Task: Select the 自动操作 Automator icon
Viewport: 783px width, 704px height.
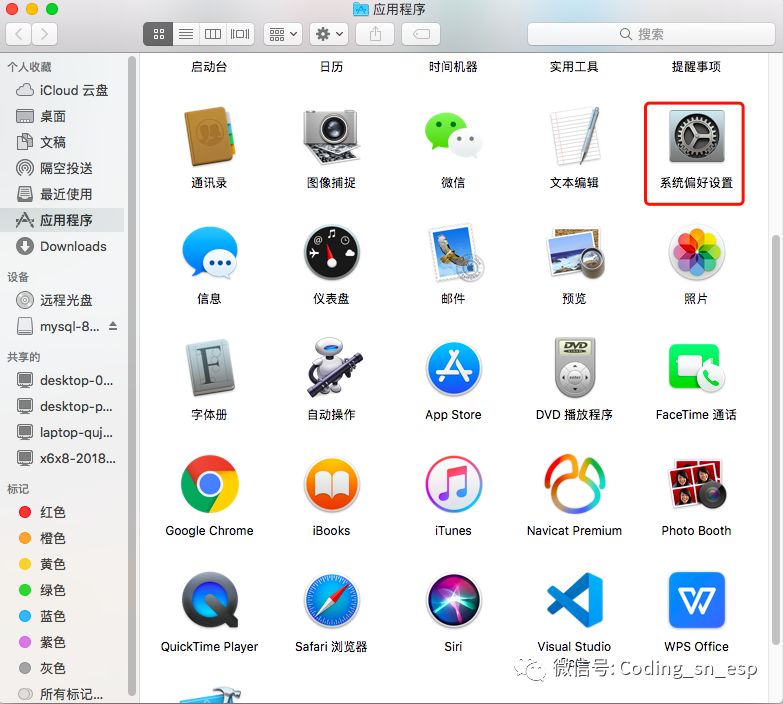Action: coord(334,367)
